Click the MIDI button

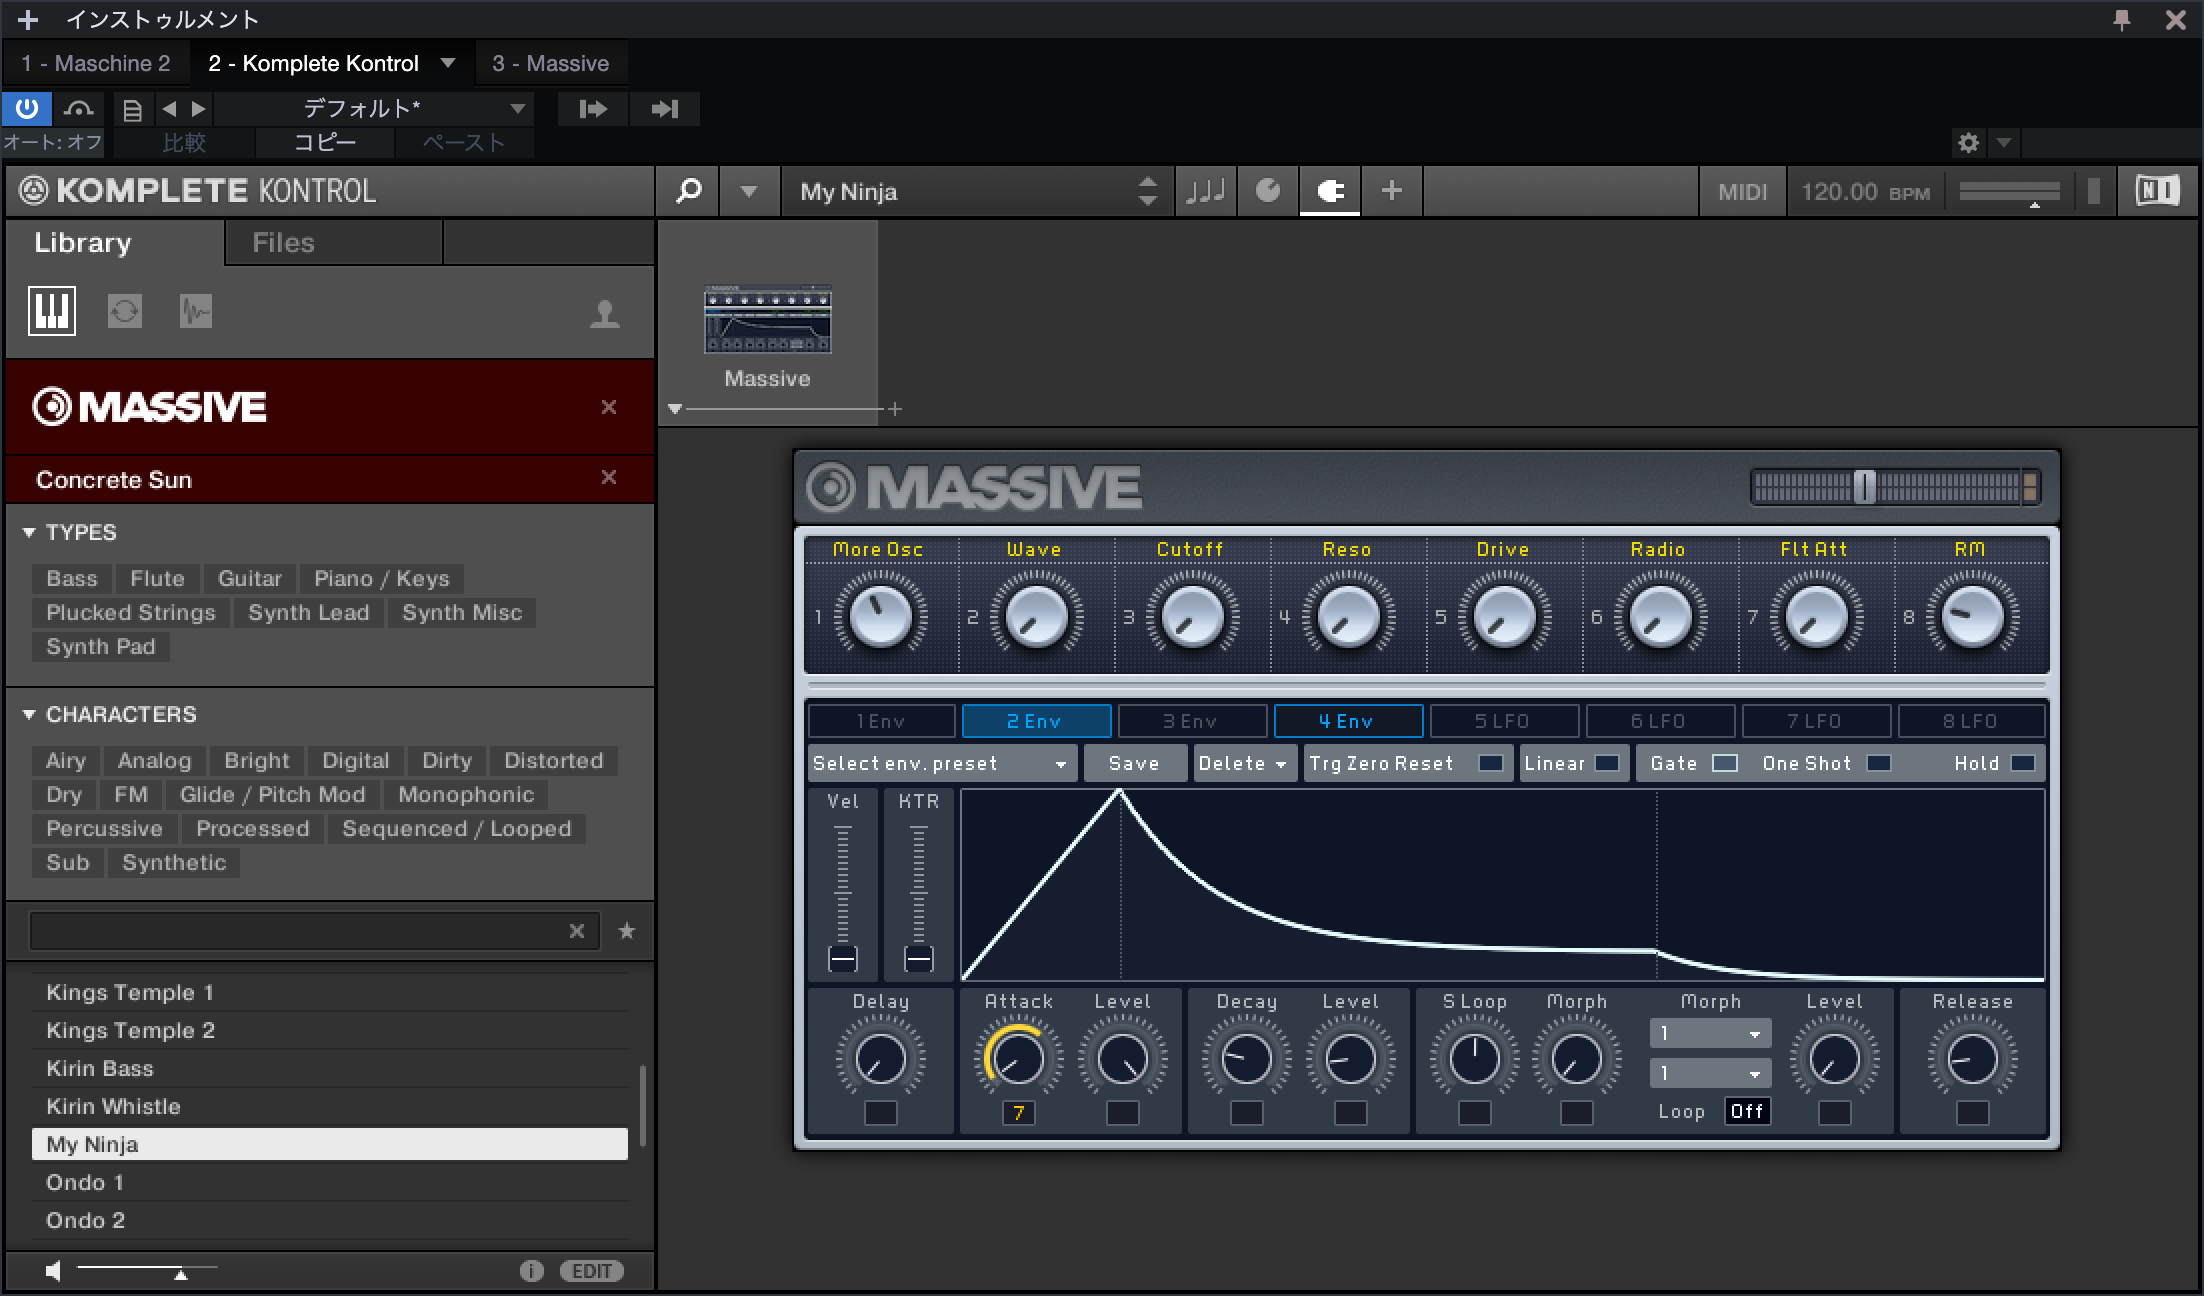[x=1742, y=191]
